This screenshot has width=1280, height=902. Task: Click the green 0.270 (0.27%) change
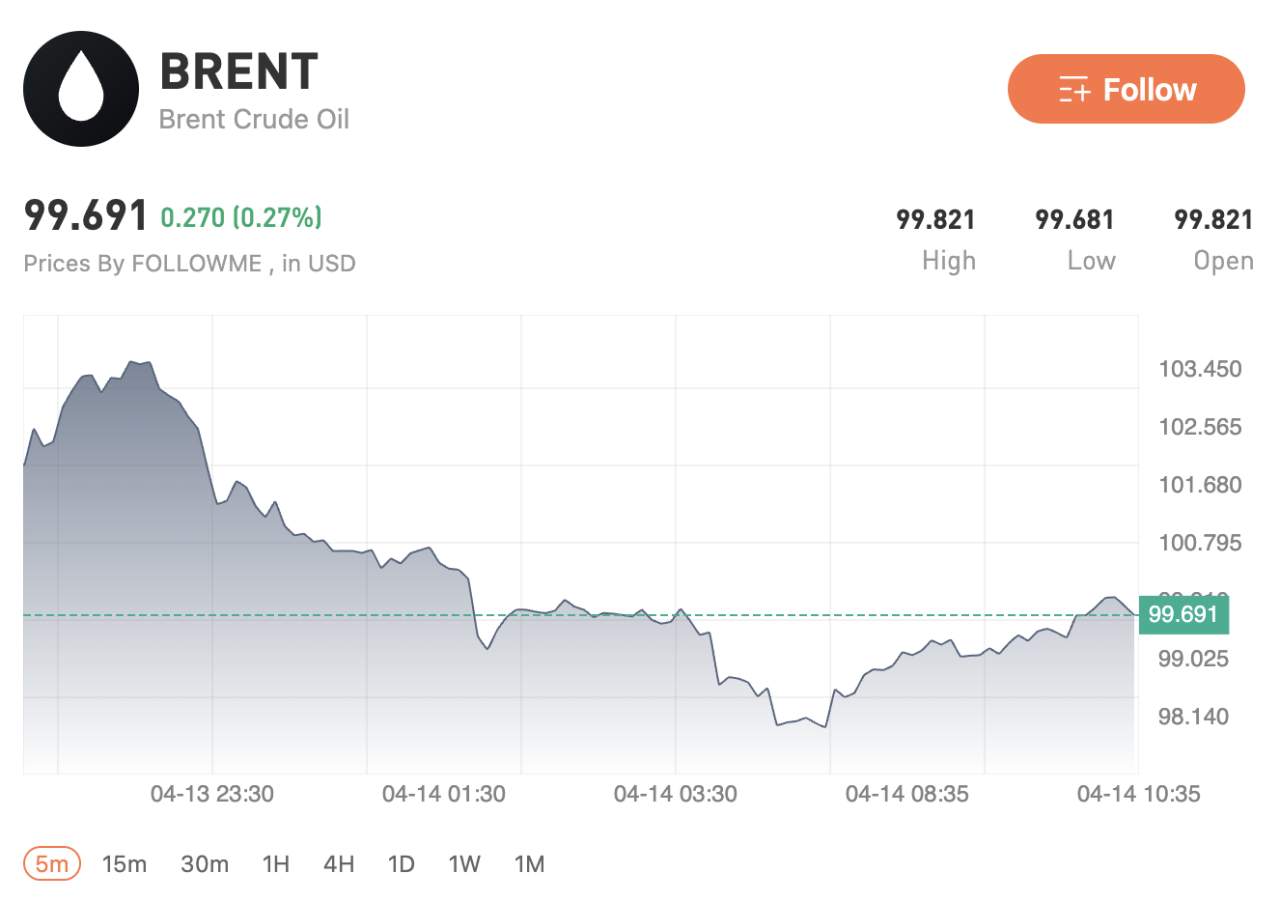[241, 217]
